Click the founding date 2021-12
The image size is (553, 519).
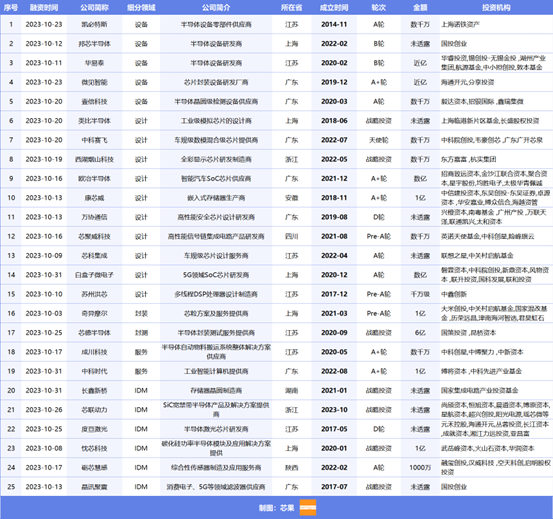(334, 178)
